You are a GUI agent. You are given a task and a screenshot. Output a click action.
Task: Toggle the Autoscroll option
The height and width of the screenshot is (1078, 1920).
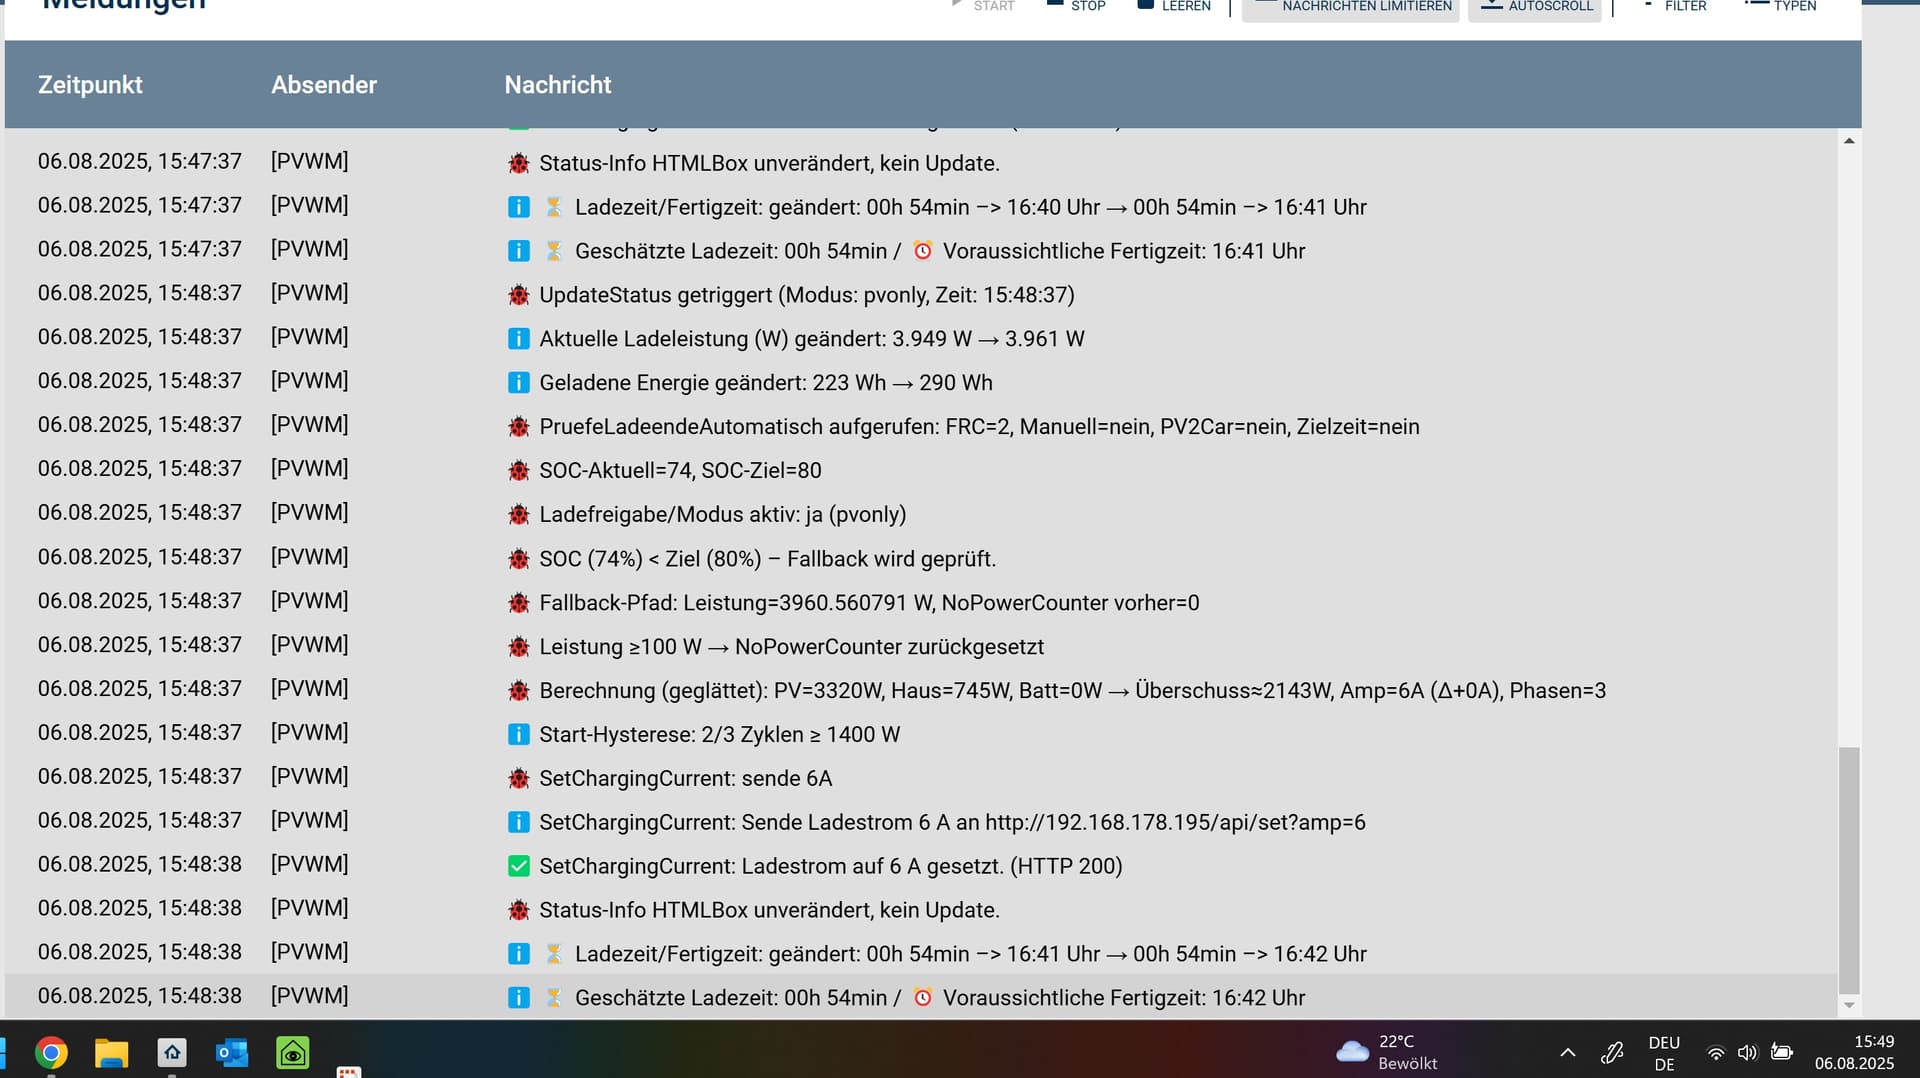click(x=1535, y=7)
